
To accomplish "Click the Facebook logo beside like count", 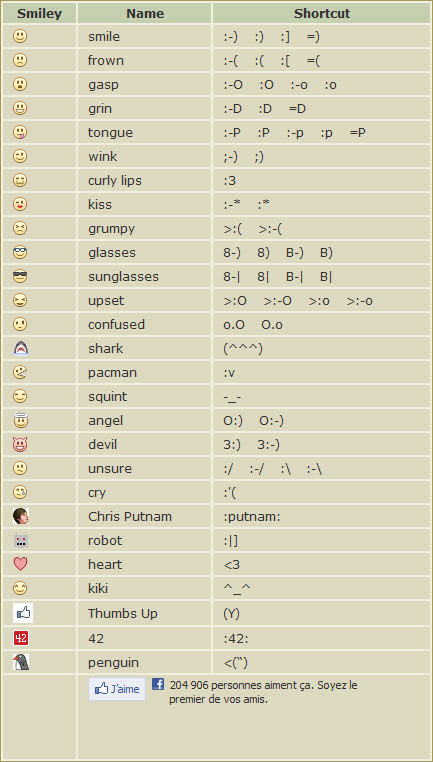I will pos(158,684).
